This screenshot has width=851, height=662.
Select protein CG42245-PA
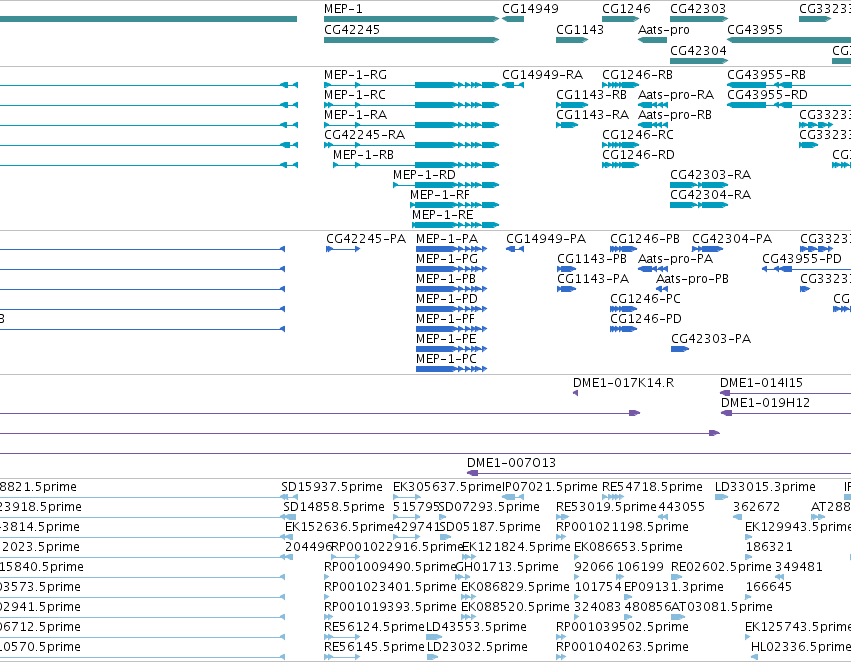[366, 239]
